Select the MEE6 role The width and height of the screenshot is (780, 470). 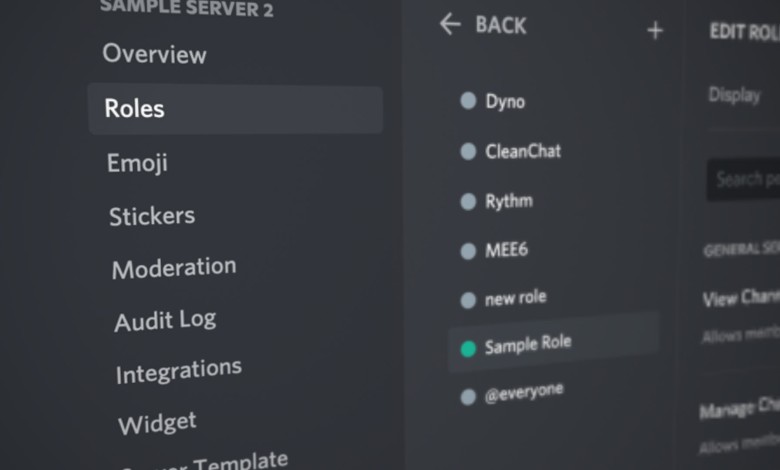tap(506, 250)
